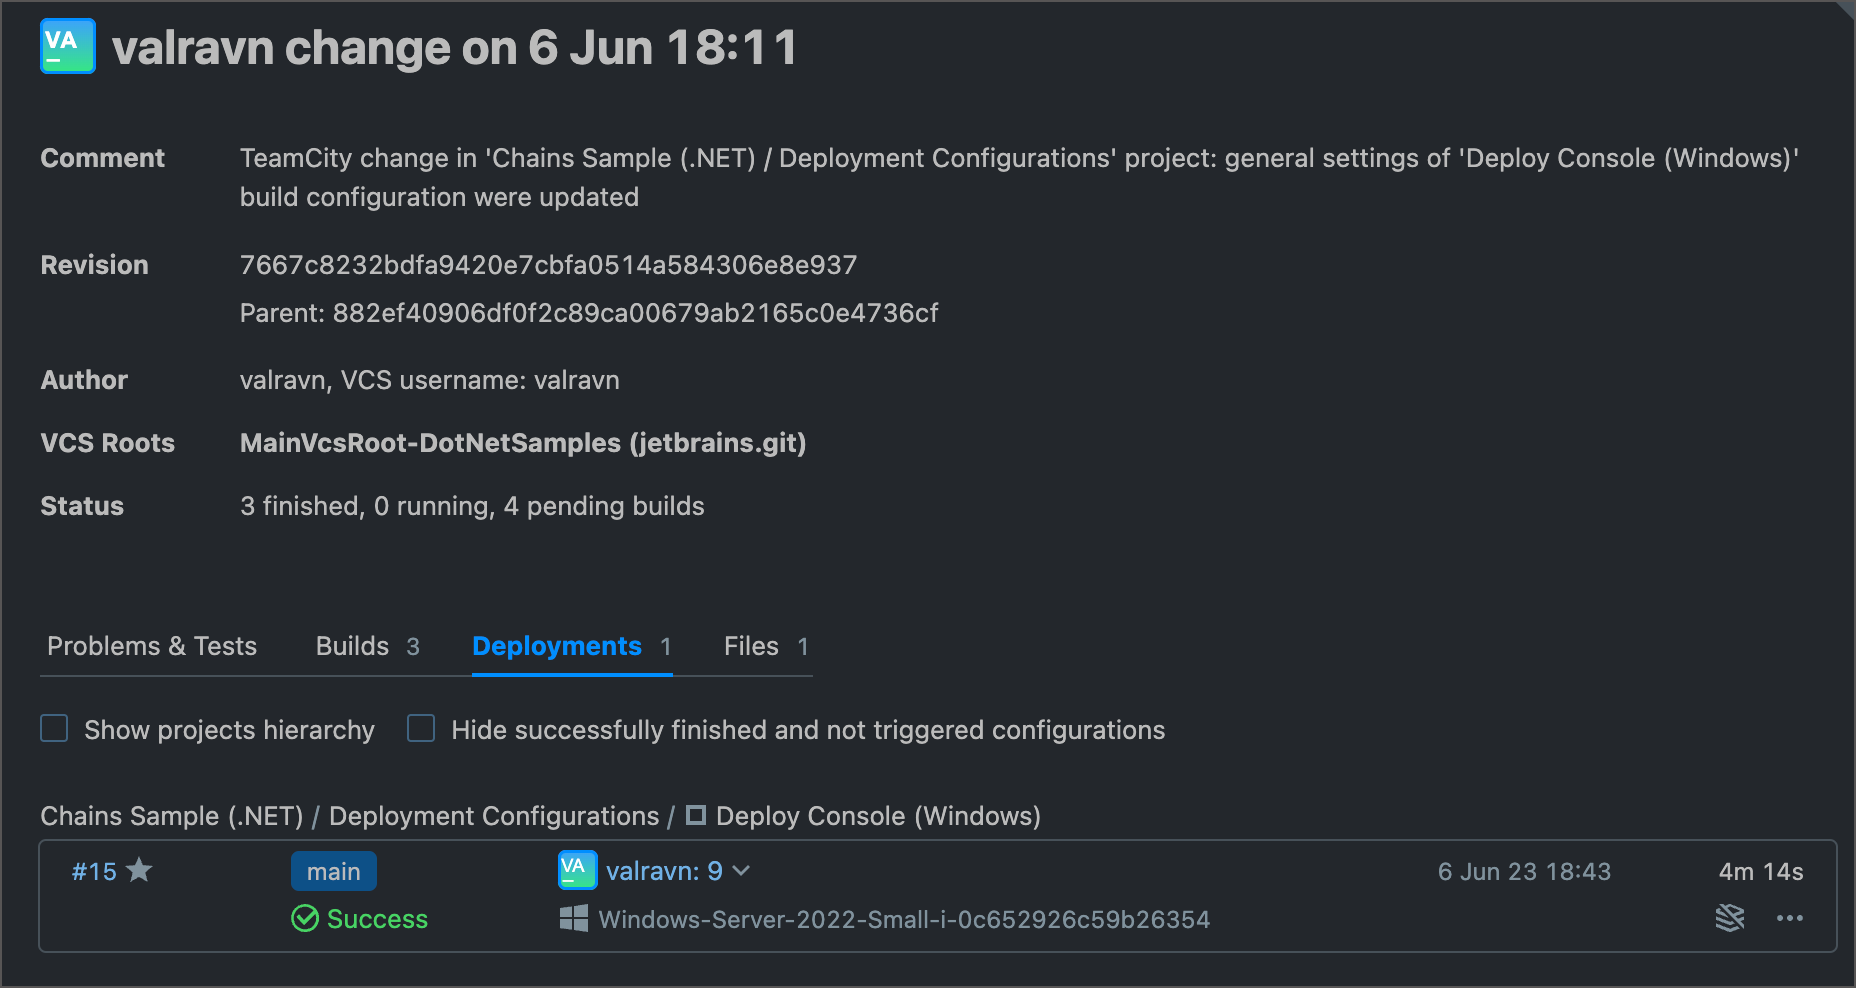The height and width of the screenshot is (988, 1856).
Task: Open the Chains Sample (.NET) project link
Action: pyautogui.click(x=171, y=815)
